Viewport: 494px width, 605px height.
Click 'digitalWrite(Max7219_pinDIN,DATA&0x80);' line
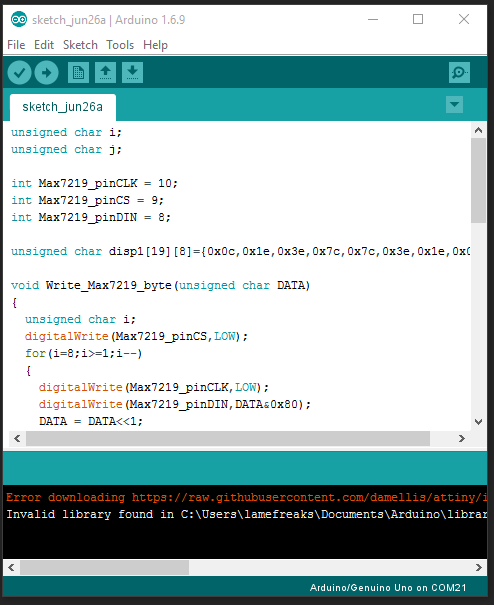click(x=174, y=404)
